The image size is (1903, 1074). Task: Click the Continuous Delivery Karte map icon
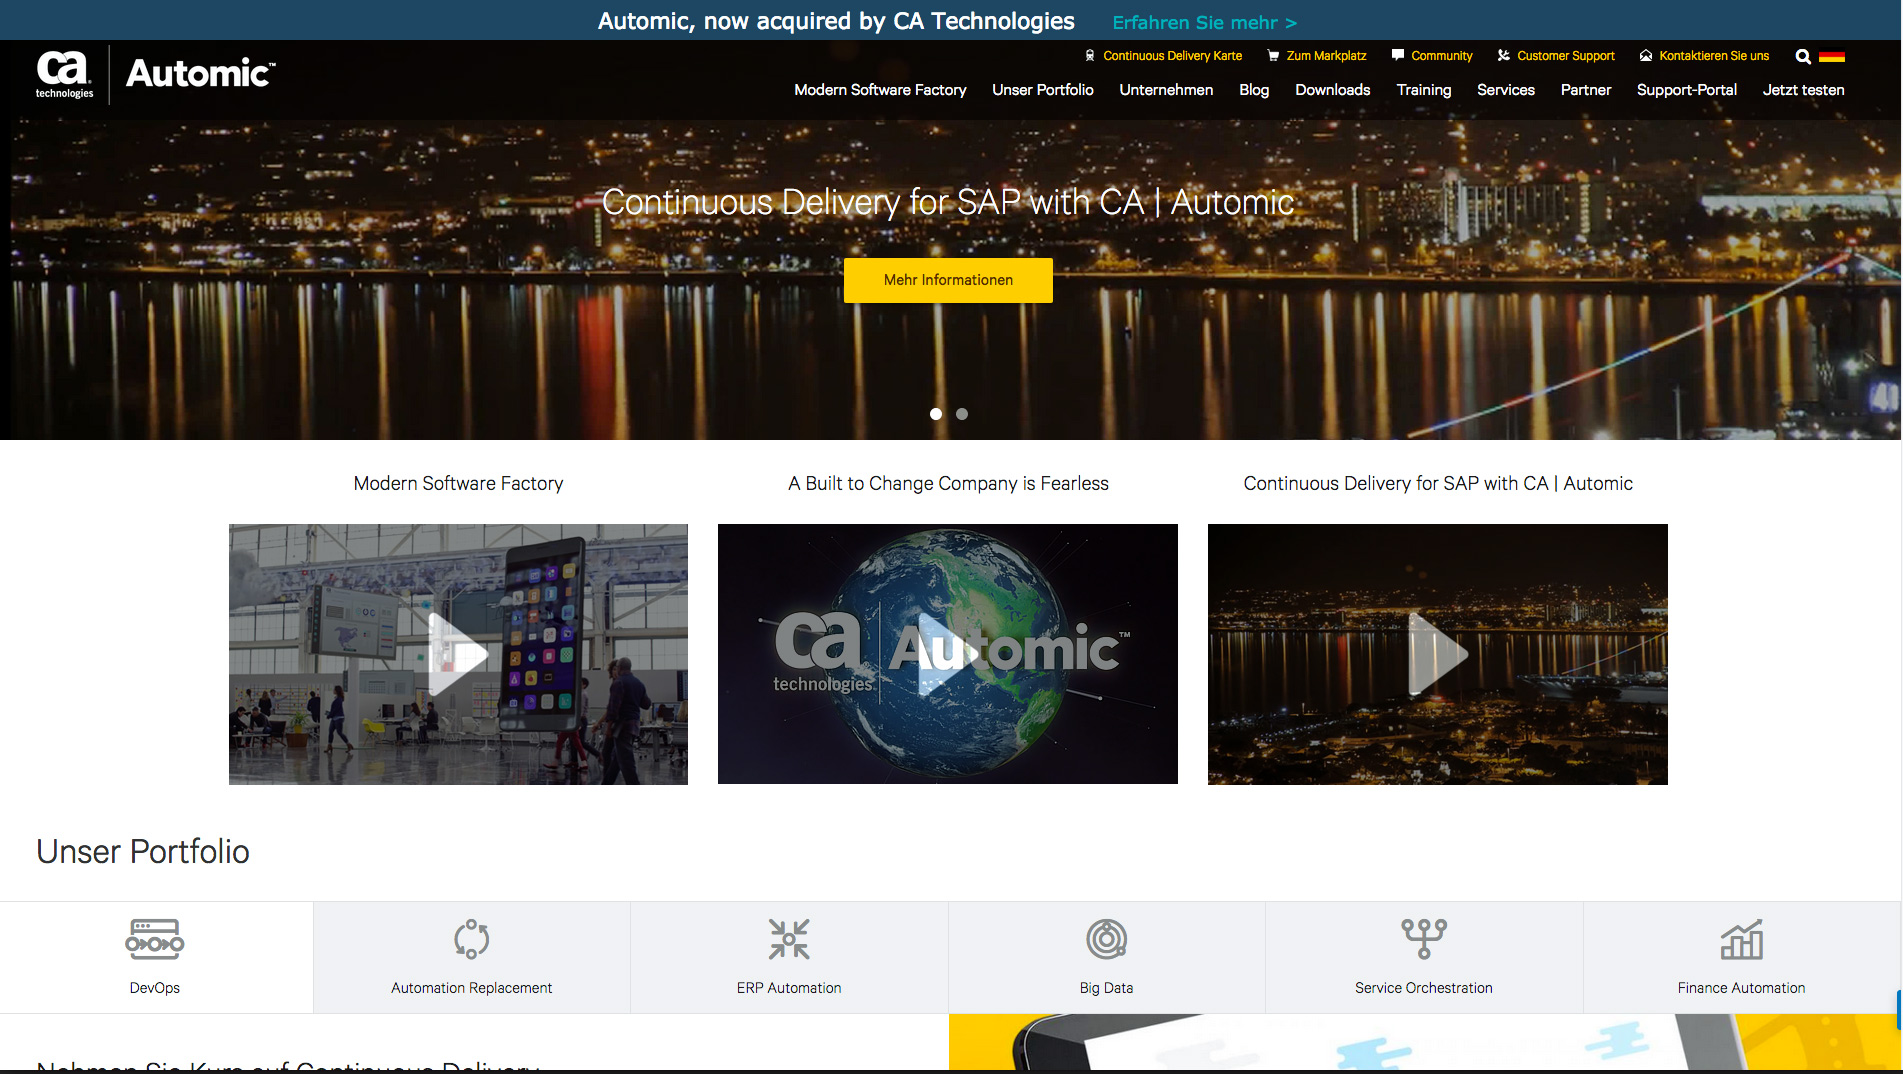pyautogui.click(x=1090, y=56)
